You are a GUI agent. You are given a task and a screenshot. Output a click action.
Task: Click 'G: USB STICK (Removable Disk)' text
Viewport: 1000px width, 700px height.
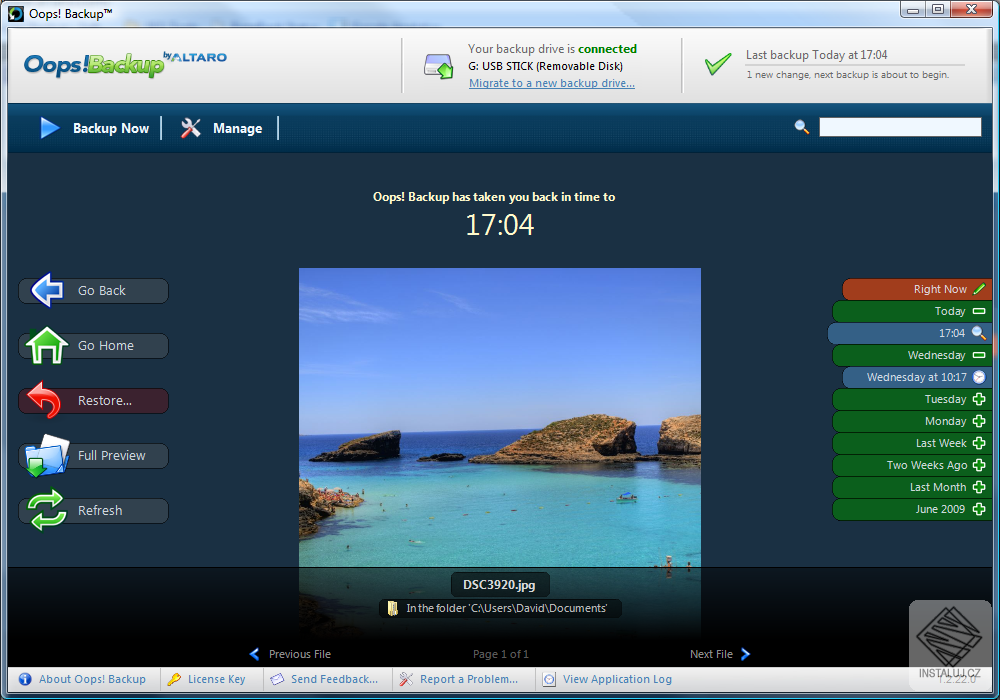click(x=545, y=66)
